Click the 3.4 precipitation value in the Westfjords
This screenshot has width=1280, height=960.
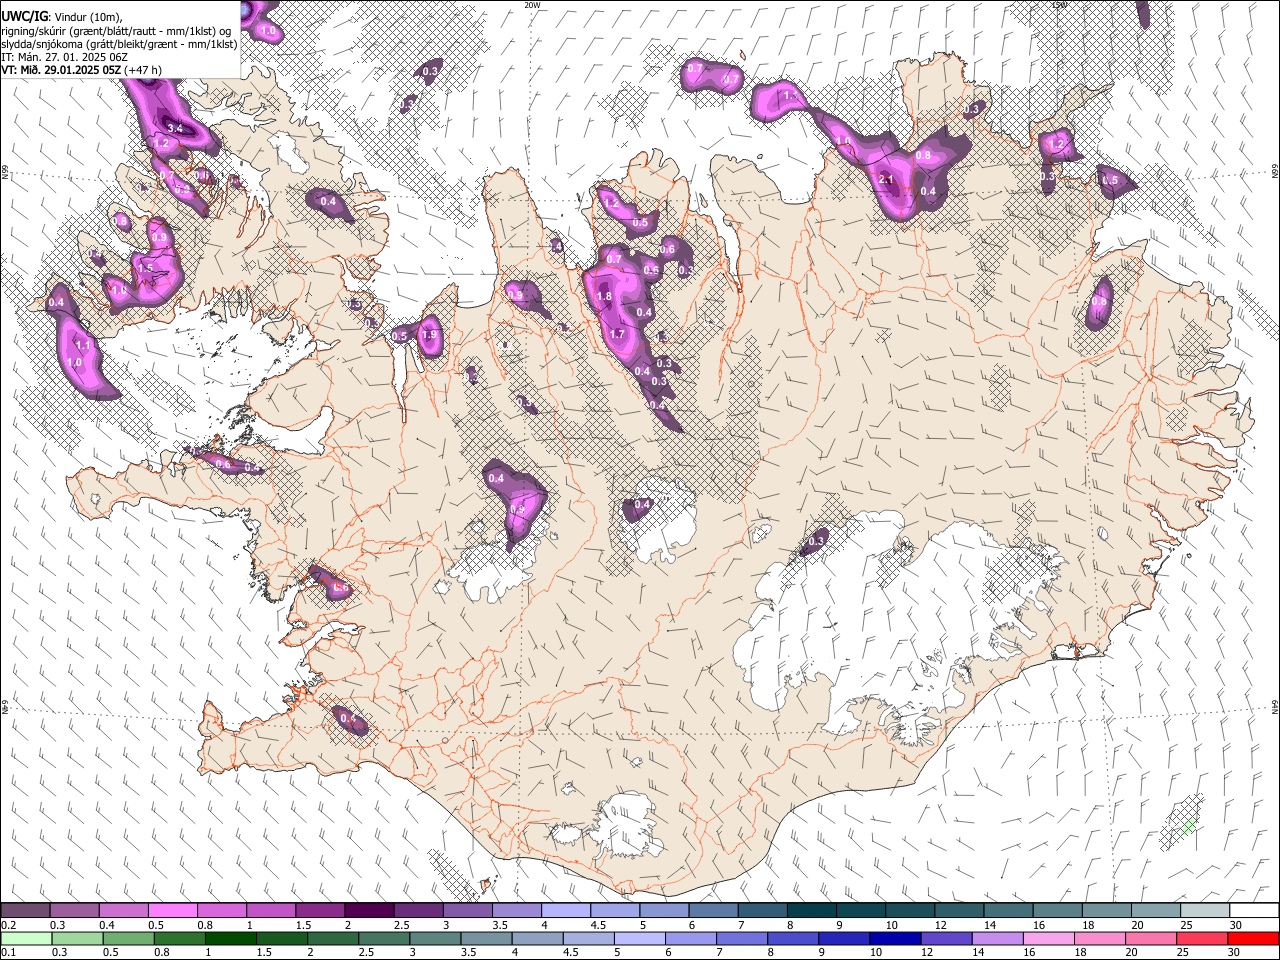175,128
